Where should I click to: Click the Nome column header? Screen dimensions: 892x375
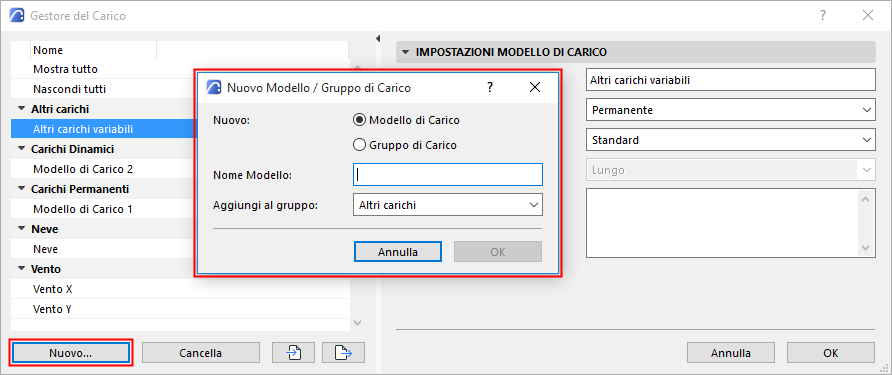tap(93, 50)
